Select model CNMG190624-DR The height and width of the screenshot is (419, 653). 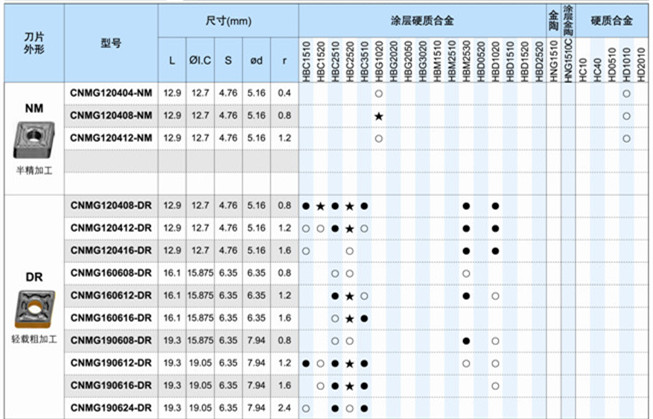click(111, 407)
